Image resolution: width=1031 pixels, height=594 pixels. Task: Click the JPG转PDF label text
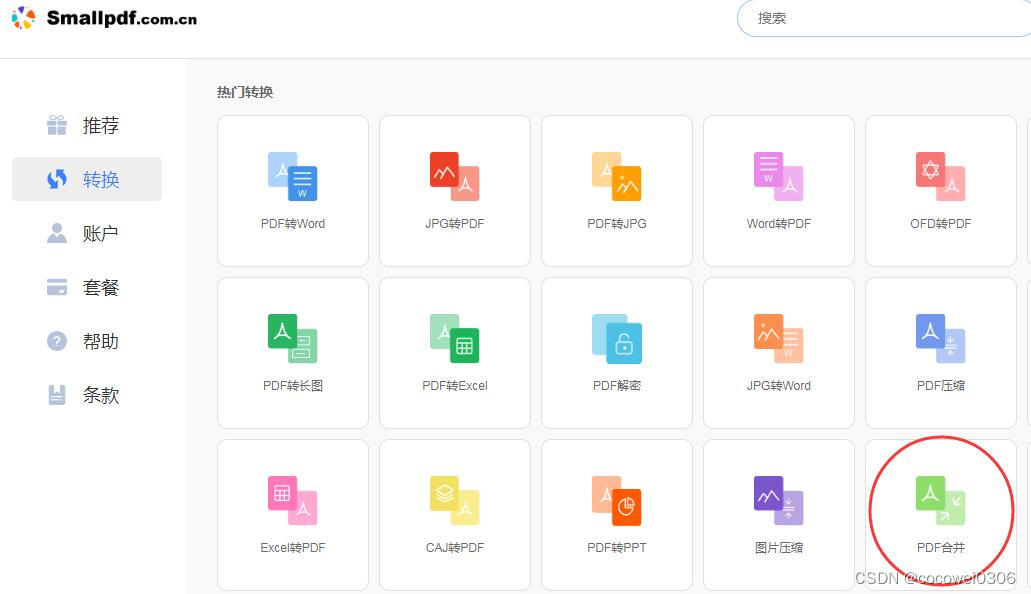tap(454, 224)
